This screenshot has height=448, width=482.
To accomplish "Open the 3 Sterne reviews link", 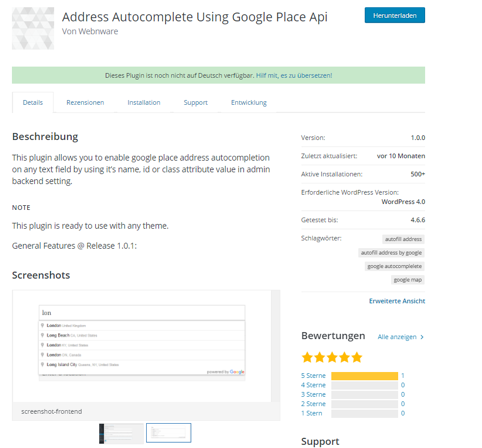I will 313,394.
